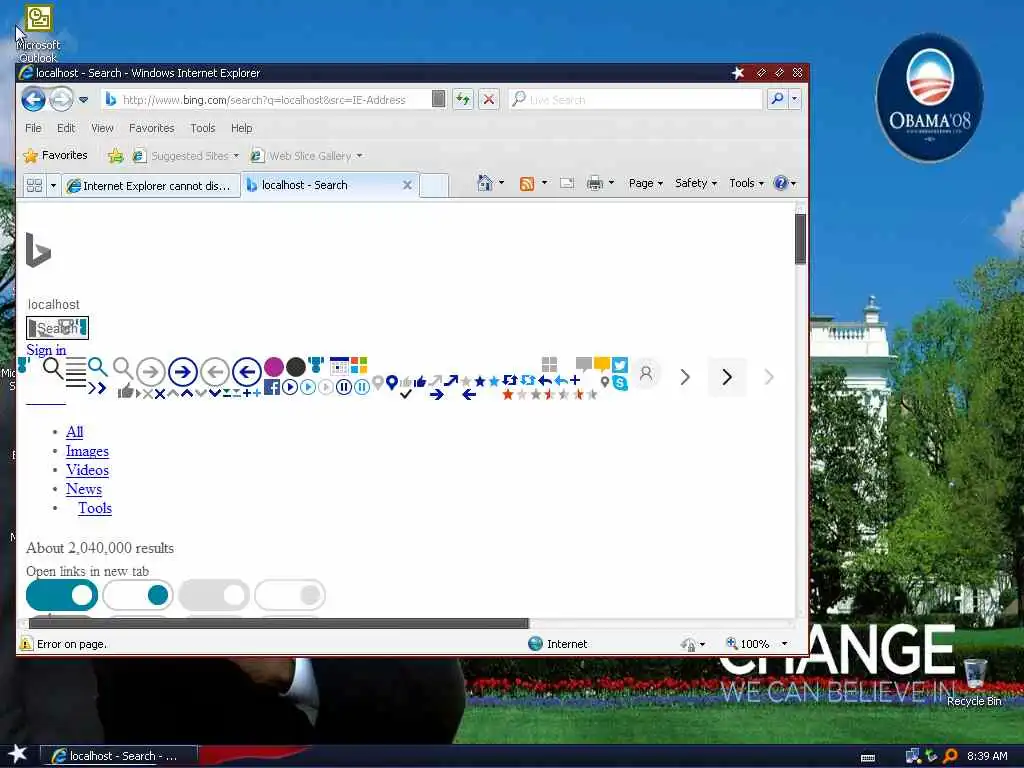Screen dimensions: 1024x768
Task: Open the Page dropdown menu
Action: [646, 184]
